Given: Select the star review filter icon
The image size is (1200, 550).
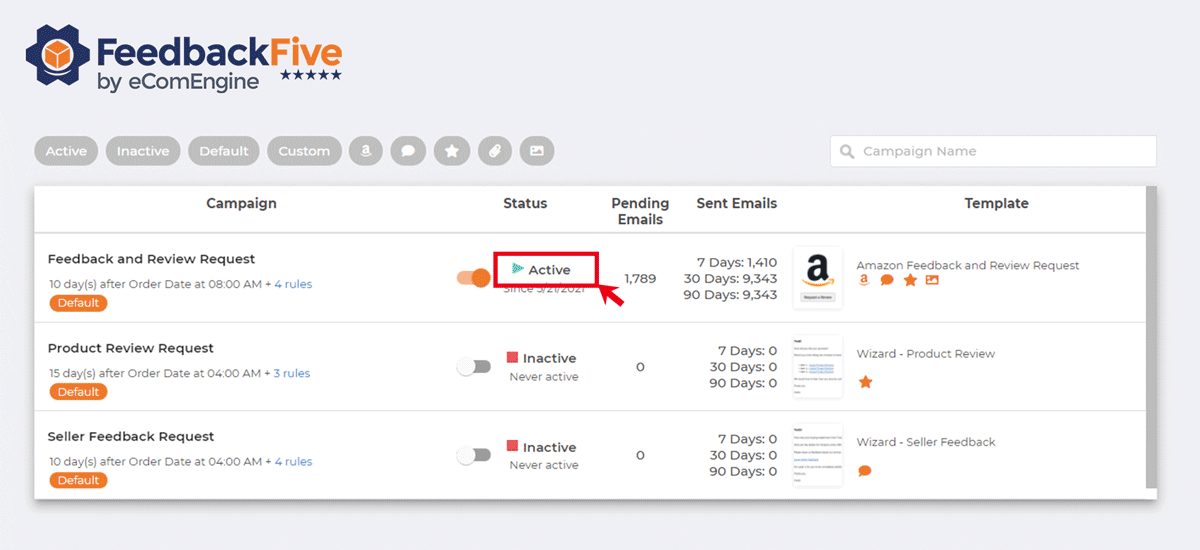Looking at the screenshot, I should 452,151.
